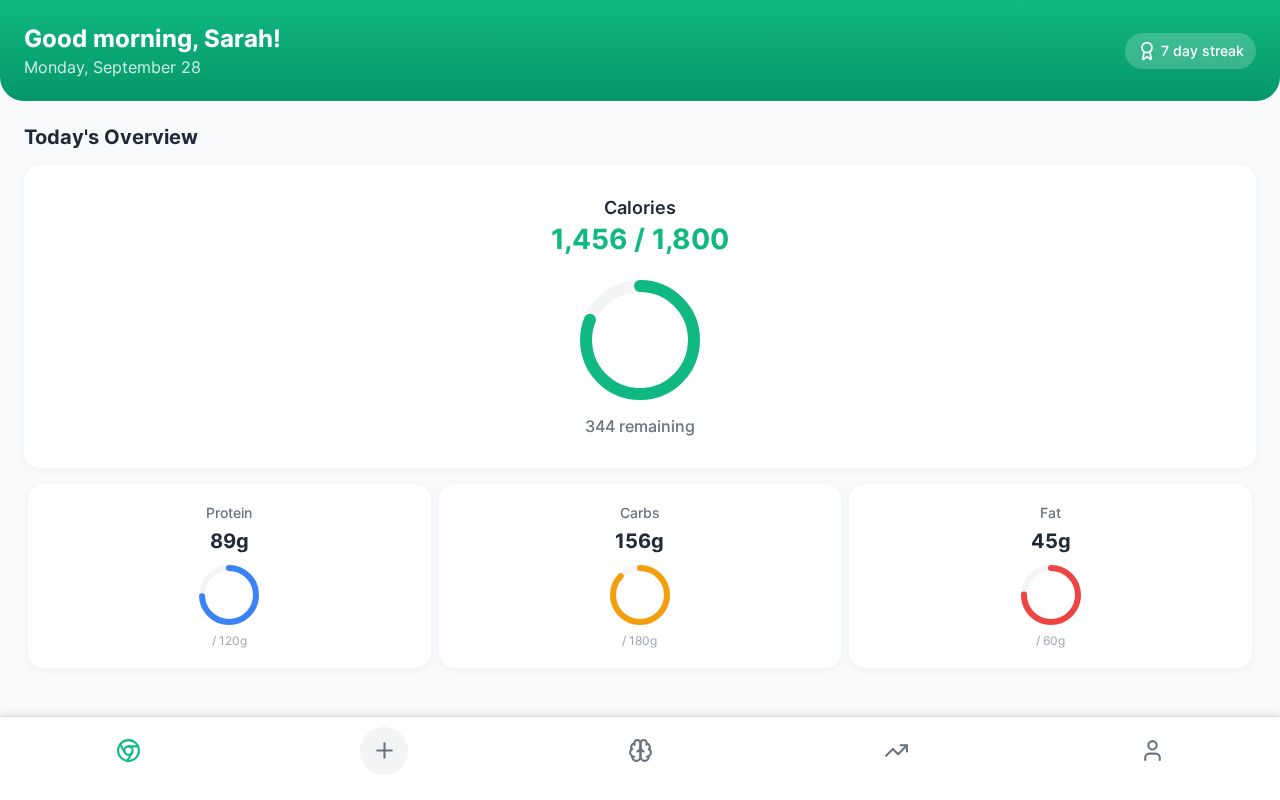
Task: Click the 344 remaining text
Action: pos(640,427)
